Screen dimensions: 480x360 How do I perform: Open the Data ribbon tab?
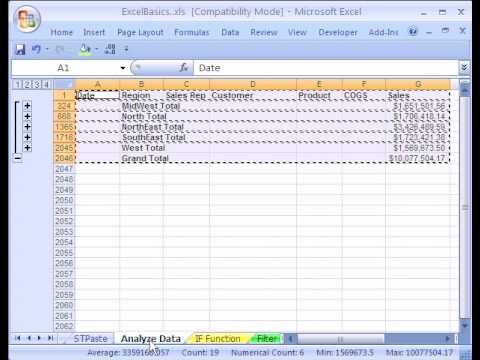(230, 32)
